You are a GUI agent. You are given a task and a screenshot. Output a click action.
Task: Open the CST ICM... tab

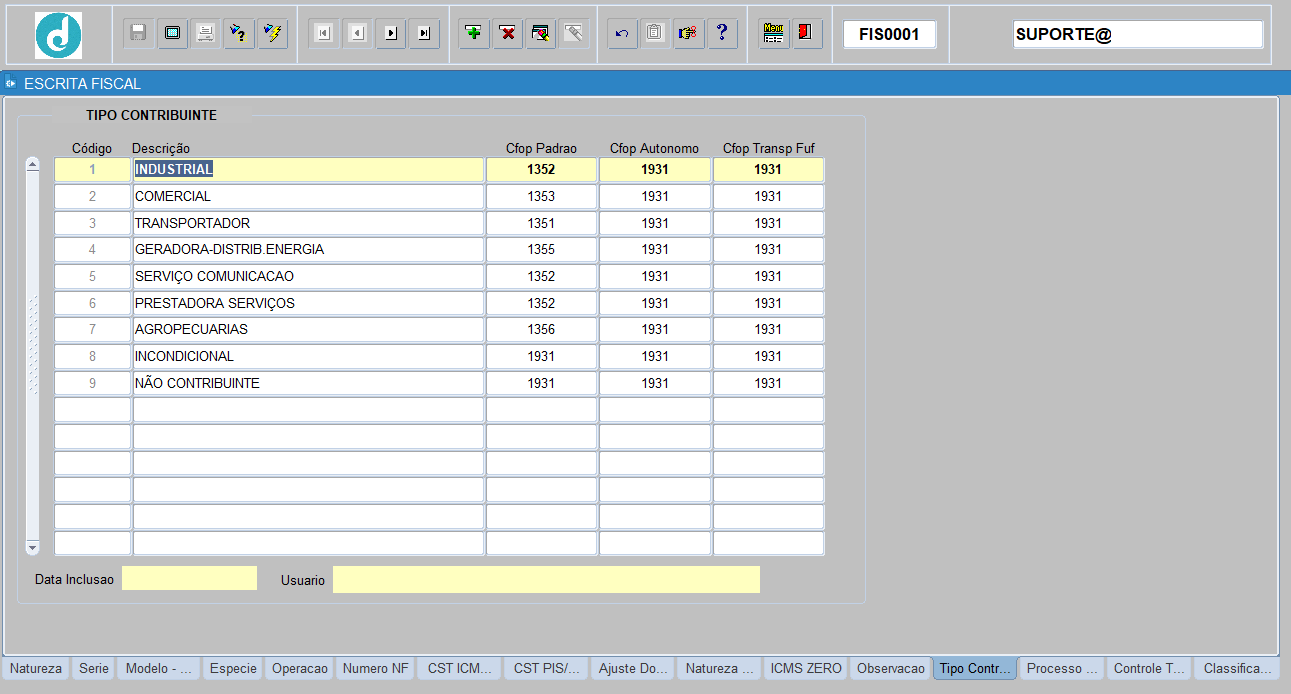coord(459,669)
